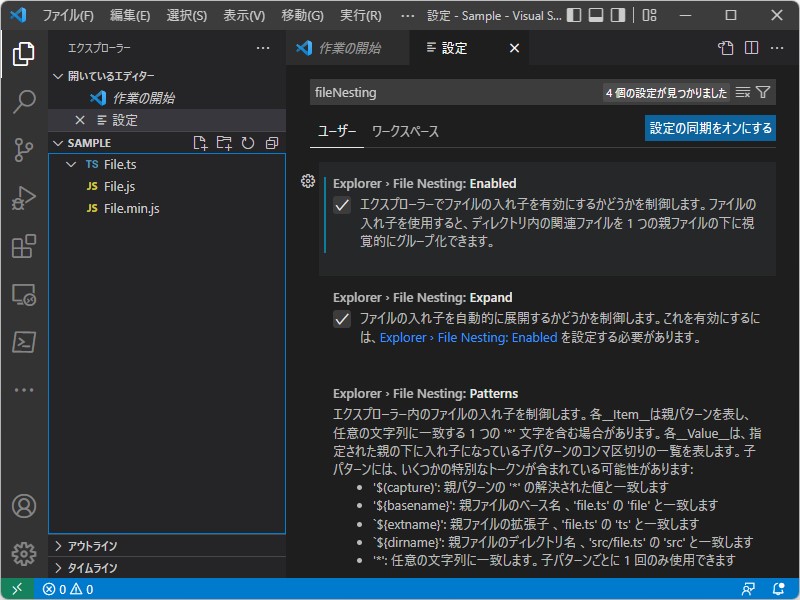Click the Refresh Explorer icon
Viewport: 800px width, 600px height.
click(248, 142)
